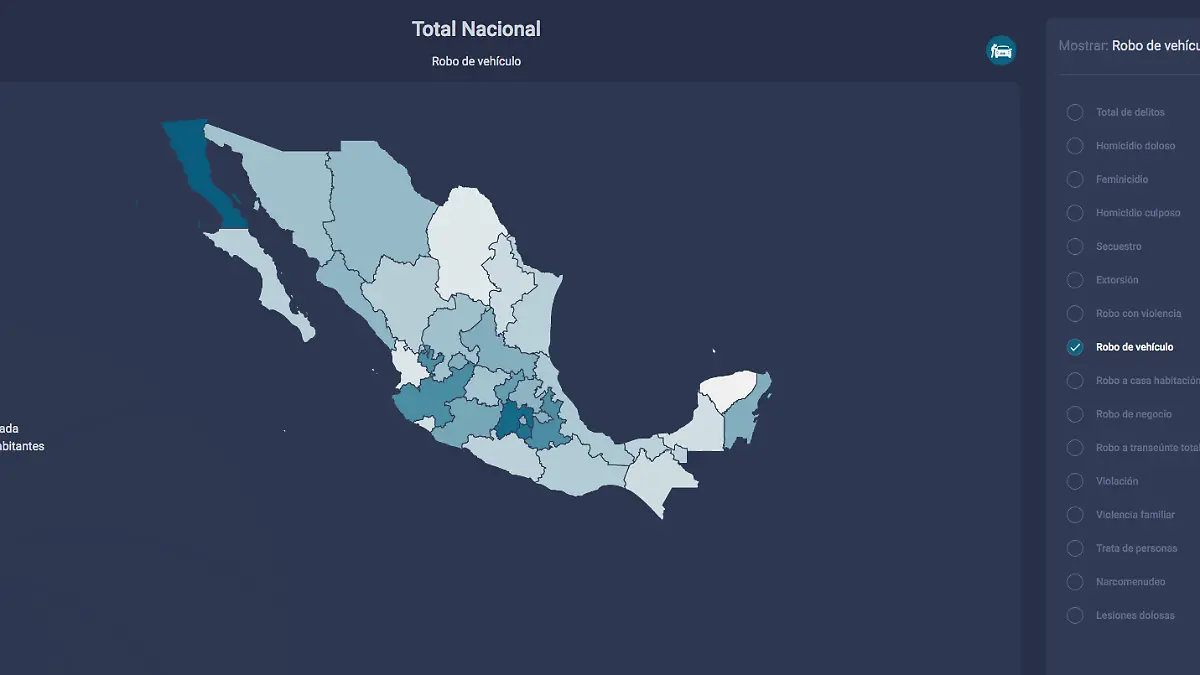
Task: Select the Total de delitos option
Action: click(x=1075, y=112)
